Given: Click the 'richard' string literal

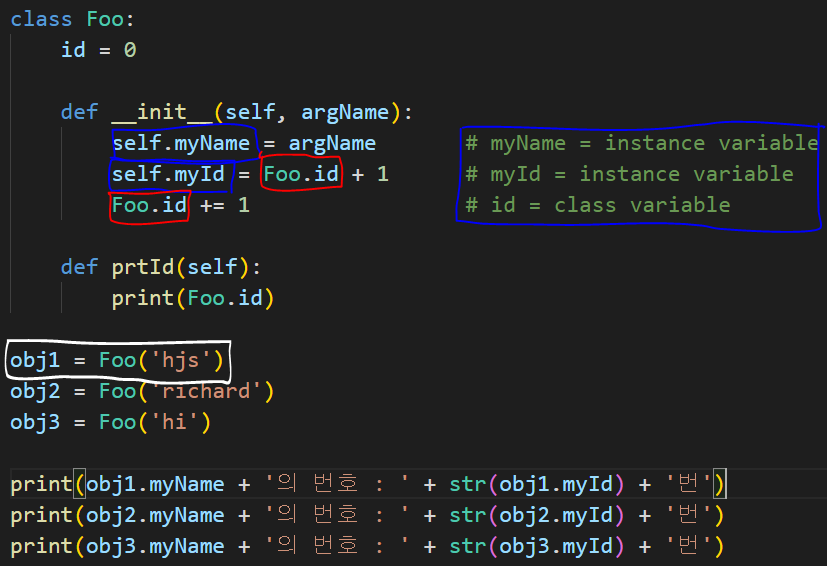Looking at the screenshot, I should (206, 391).
